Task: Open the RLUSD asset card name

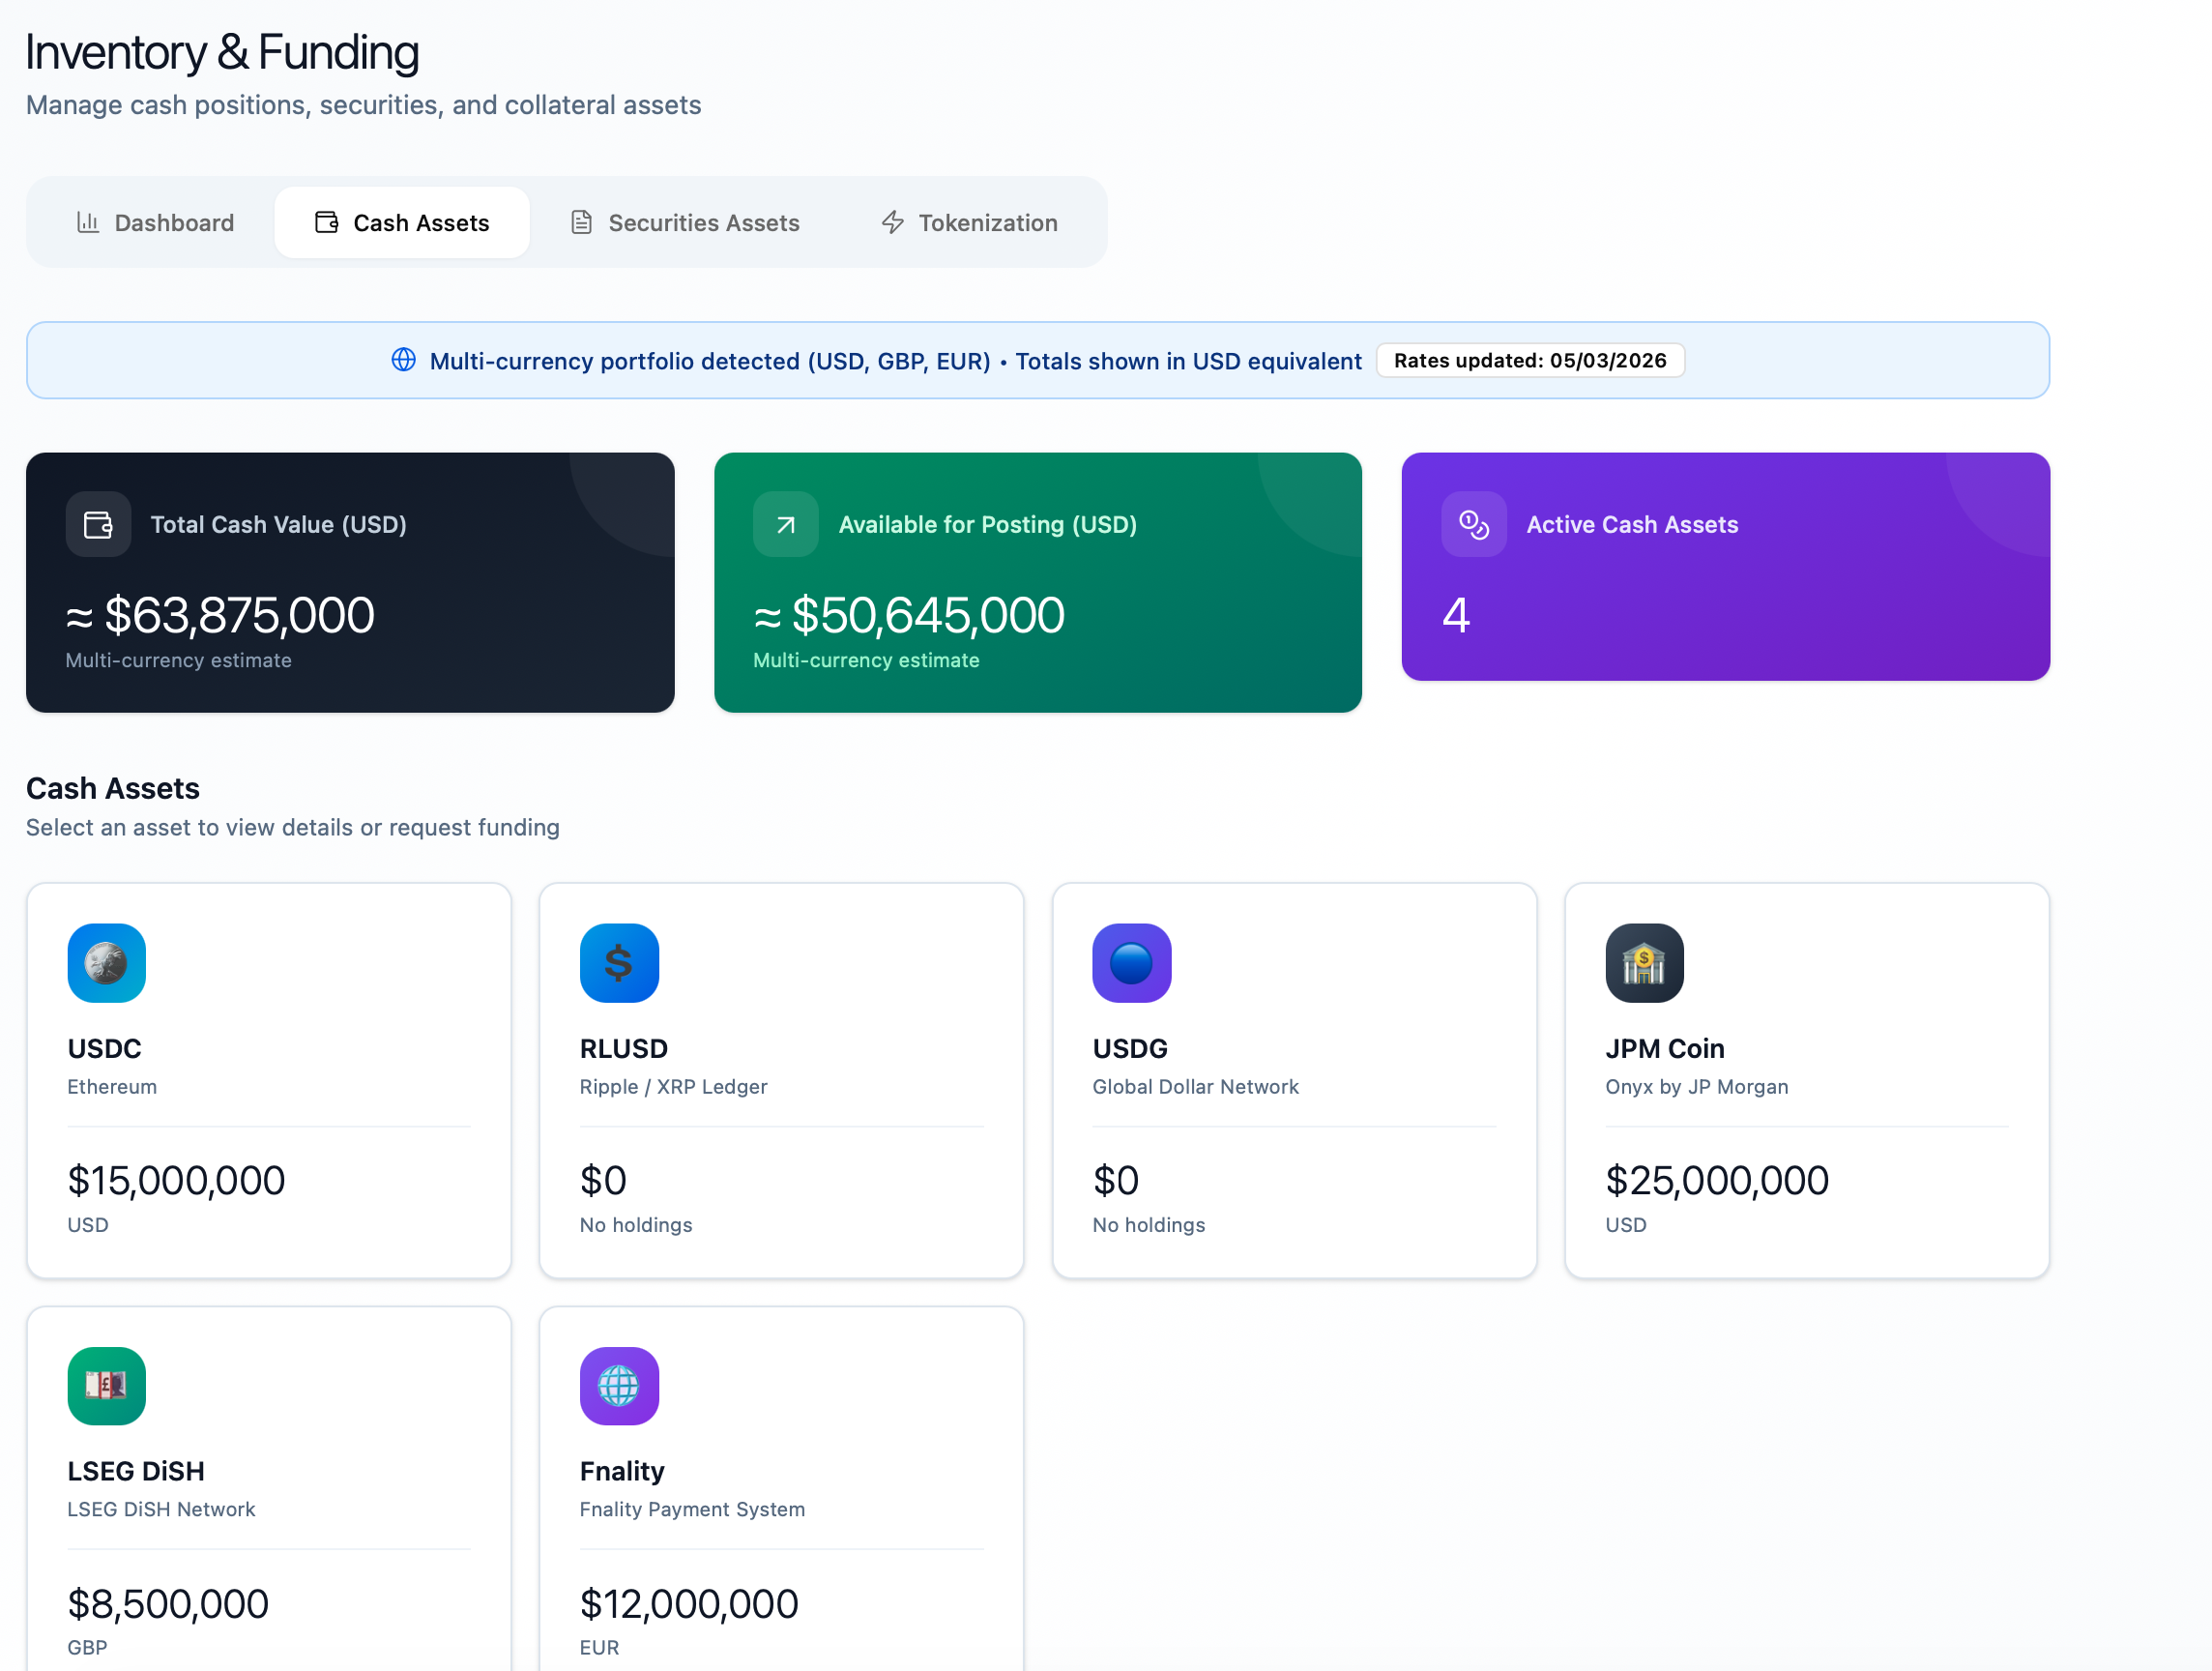Action: [x=624, y=1048]
